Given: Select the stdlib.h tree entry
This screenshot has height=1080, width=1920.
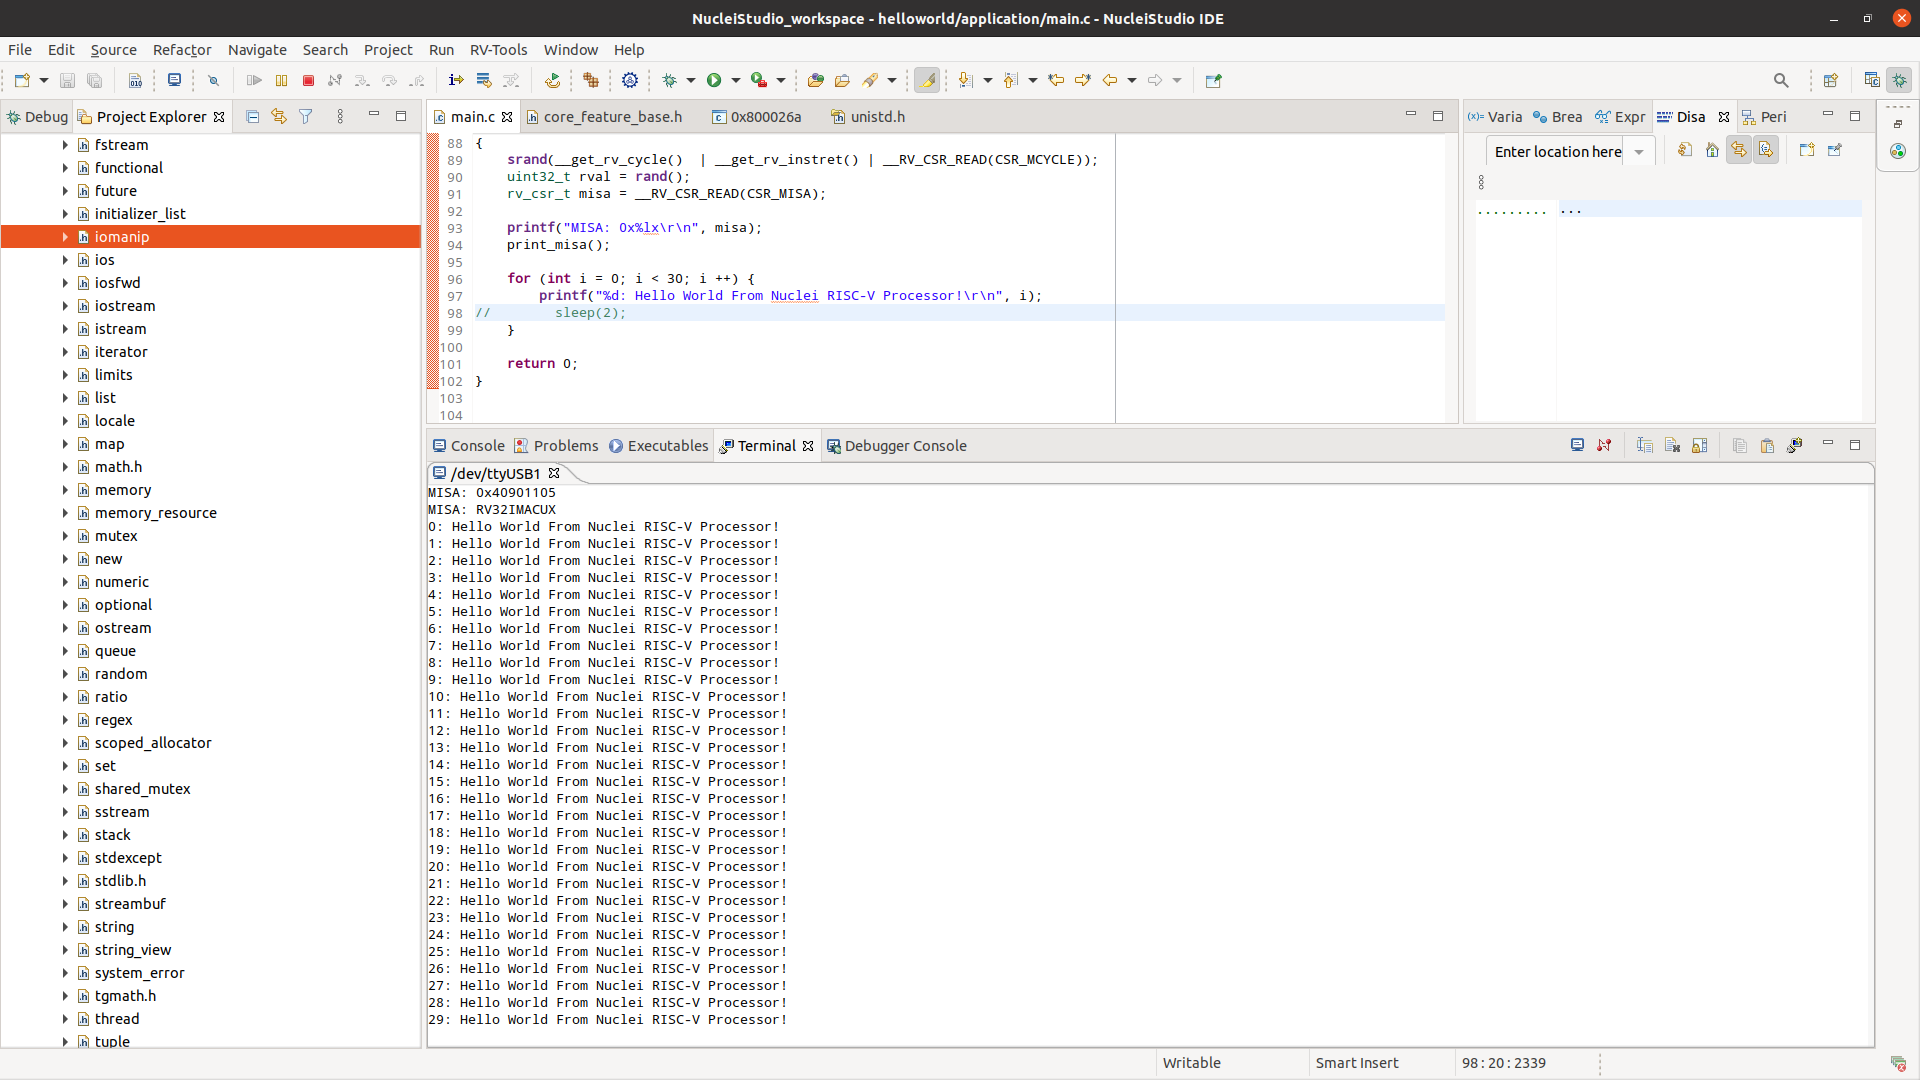Looking at the screenshot, I should click(120, 881).
